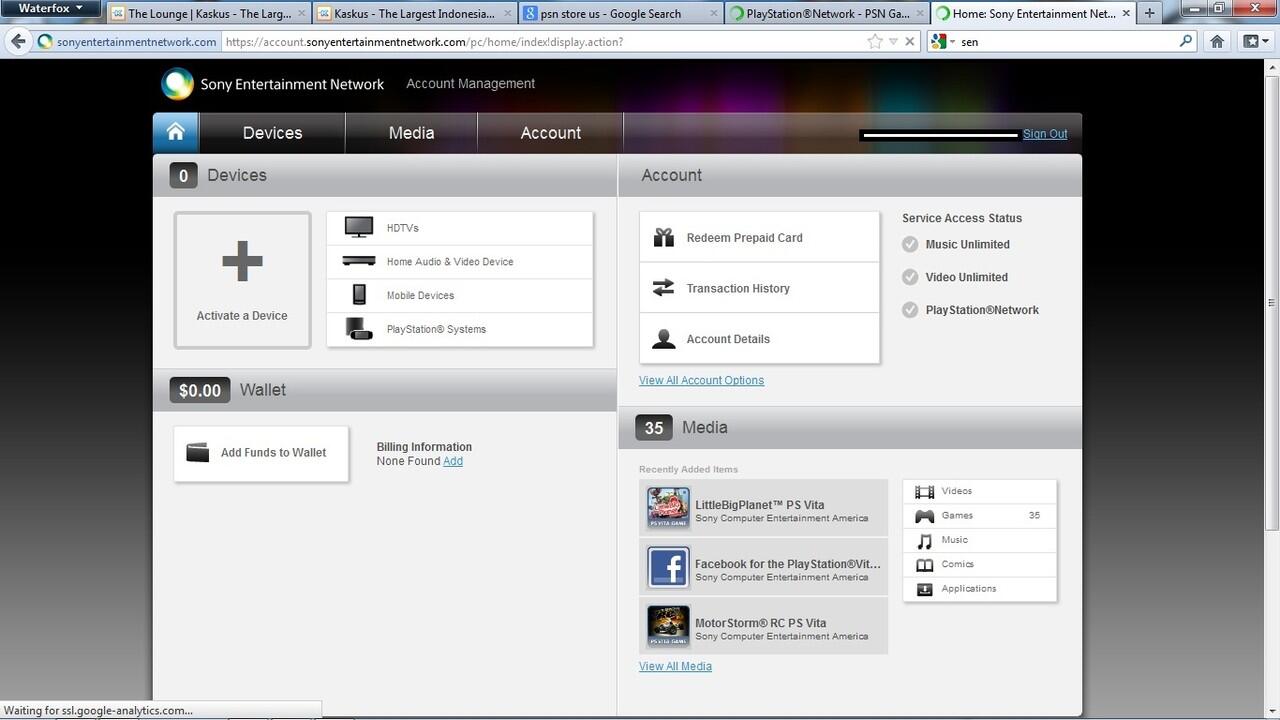Viewport: 1280px width, 720px height.
Task: Select Home Audio & Video Device icon
Action: (359, 261)
